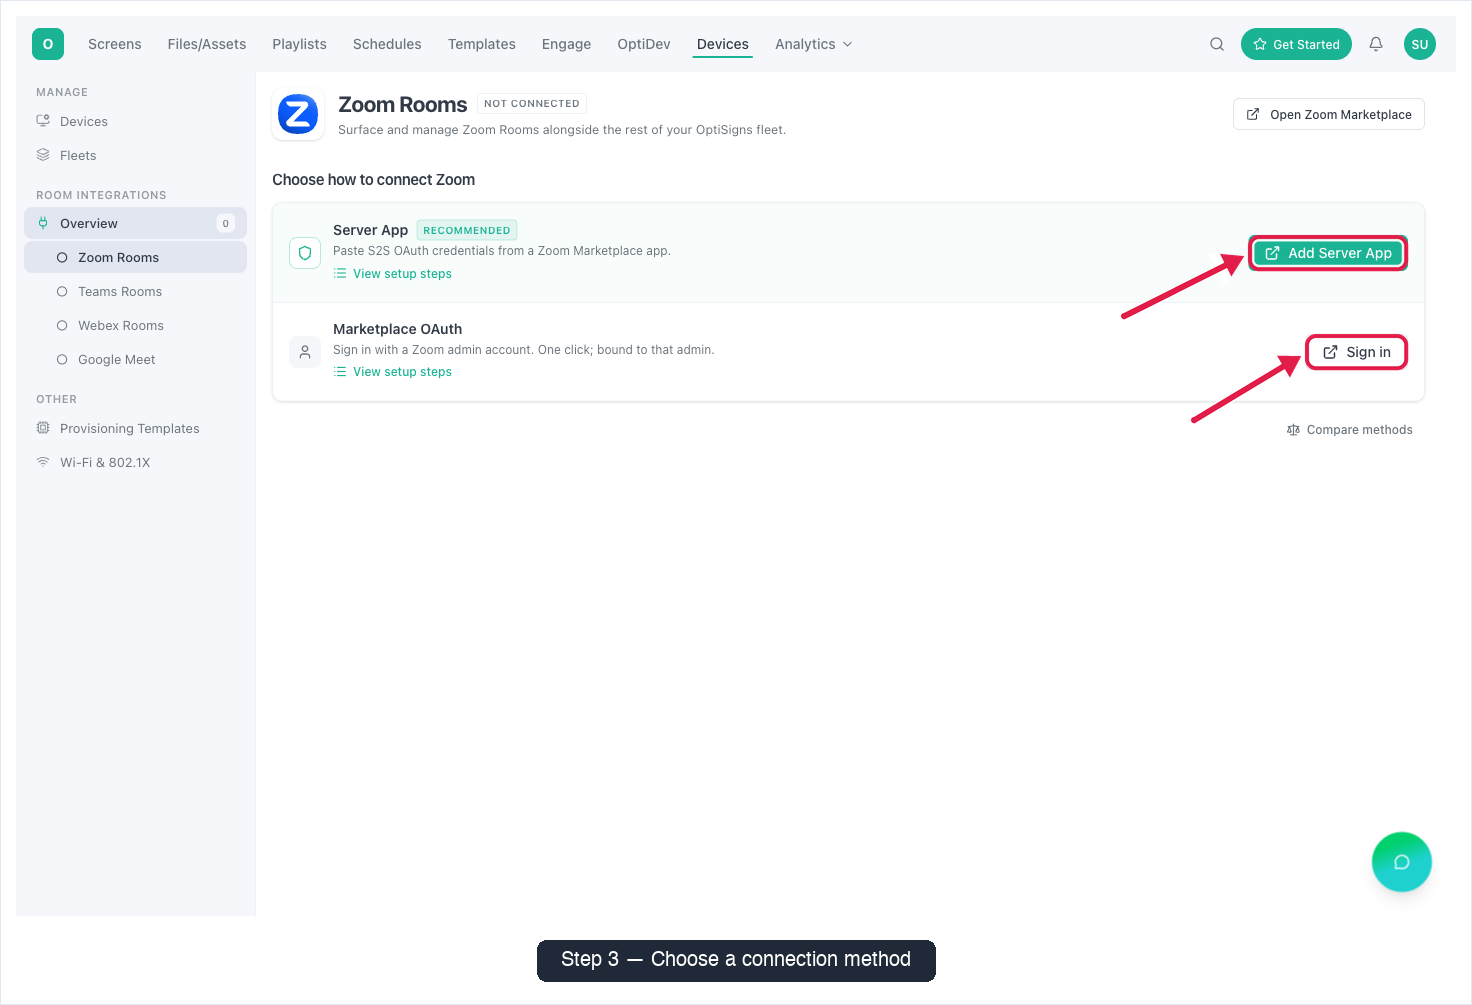
Task: Expand the Analytics dropdown chevron
Action: pyautogui.click(x=848, y=44)
